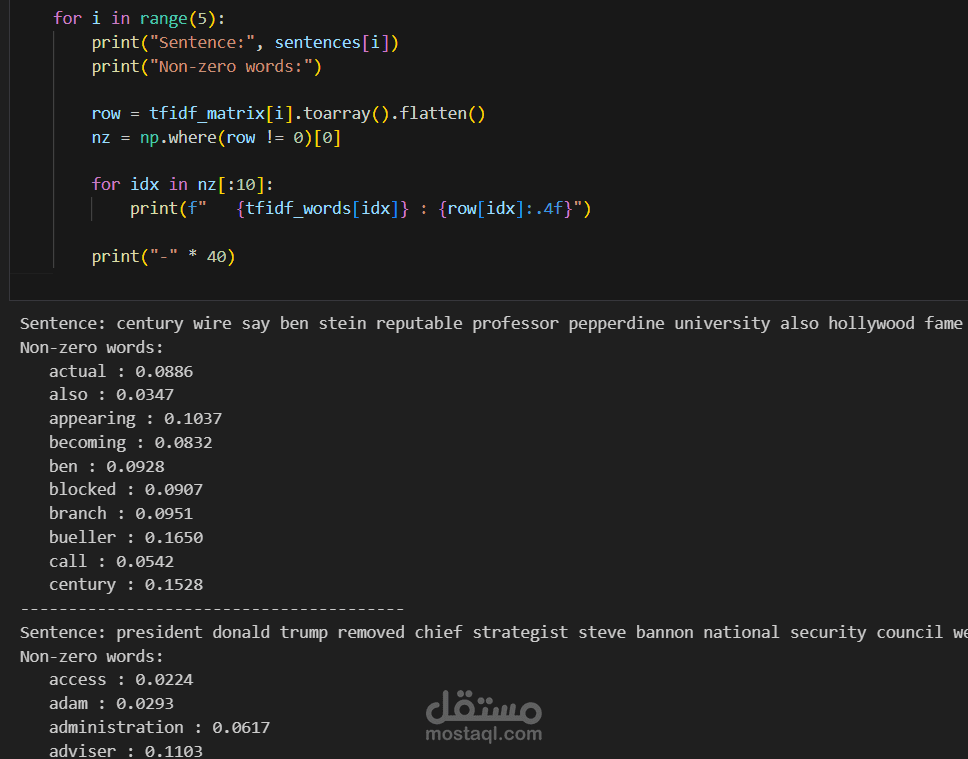This screenshot has width=968, height=759.
Task: Click output line 'ben : 0.0928'
Action: pyautogui.click(x=107, y=466)
